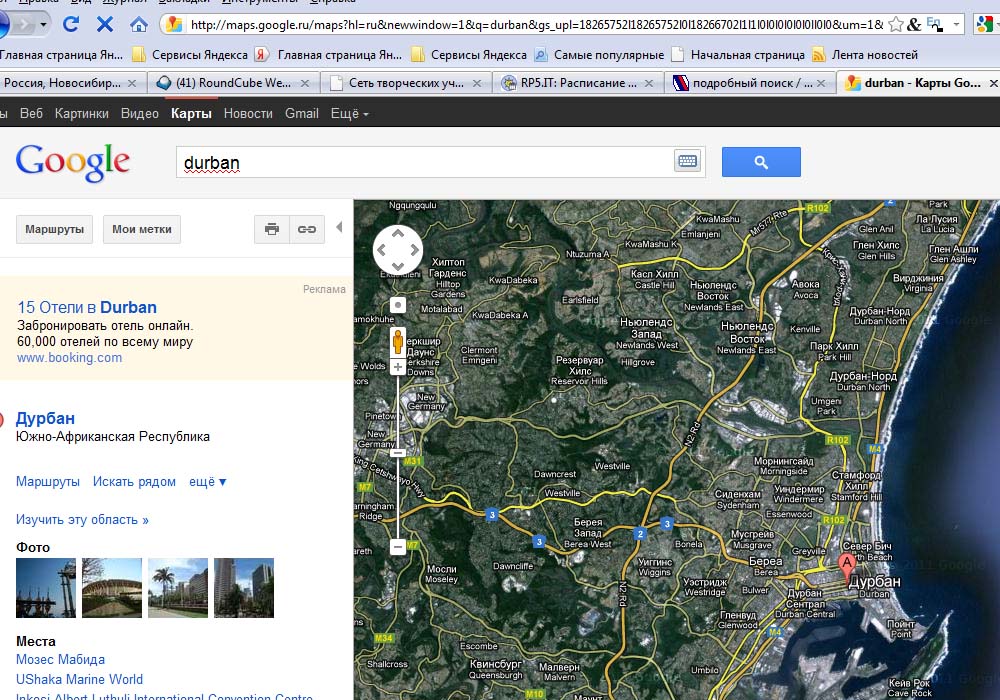Close the RP5.IT: Расписание tab
The width and height of the screenshot is (1000, 700).
[x=649, y=83]
